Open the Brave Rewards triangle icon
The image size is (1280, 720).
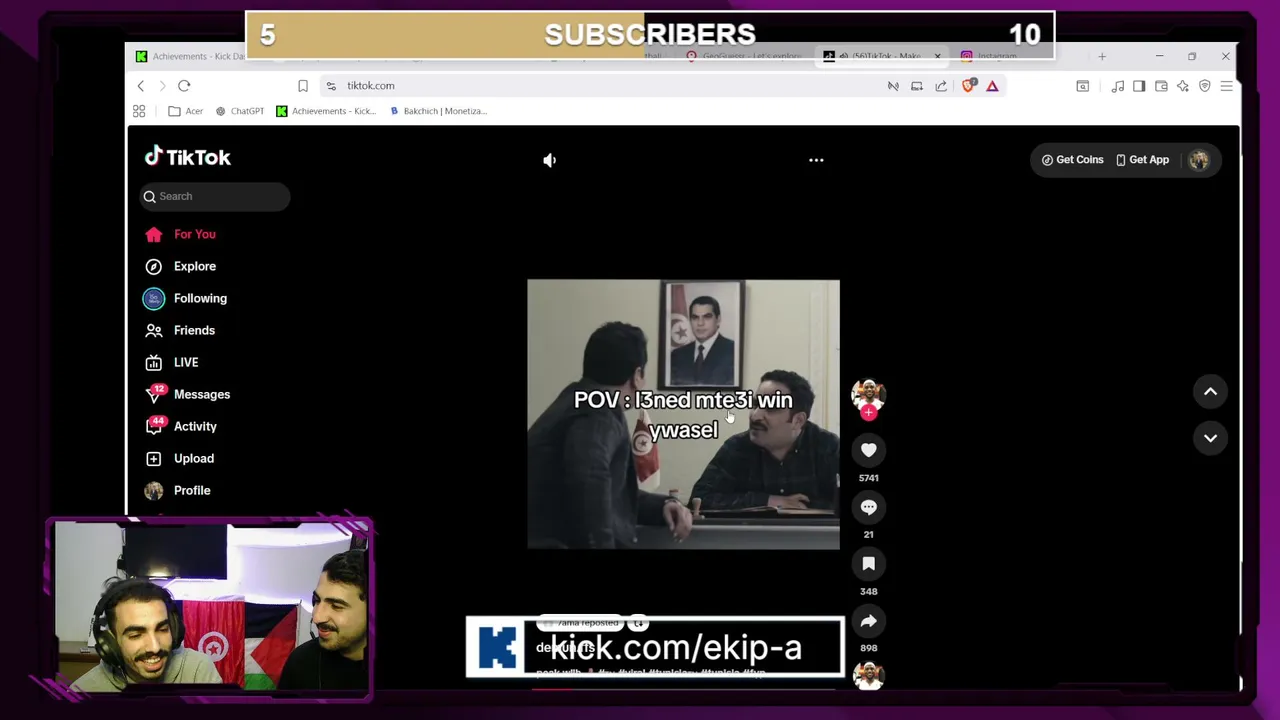[992, 86]
